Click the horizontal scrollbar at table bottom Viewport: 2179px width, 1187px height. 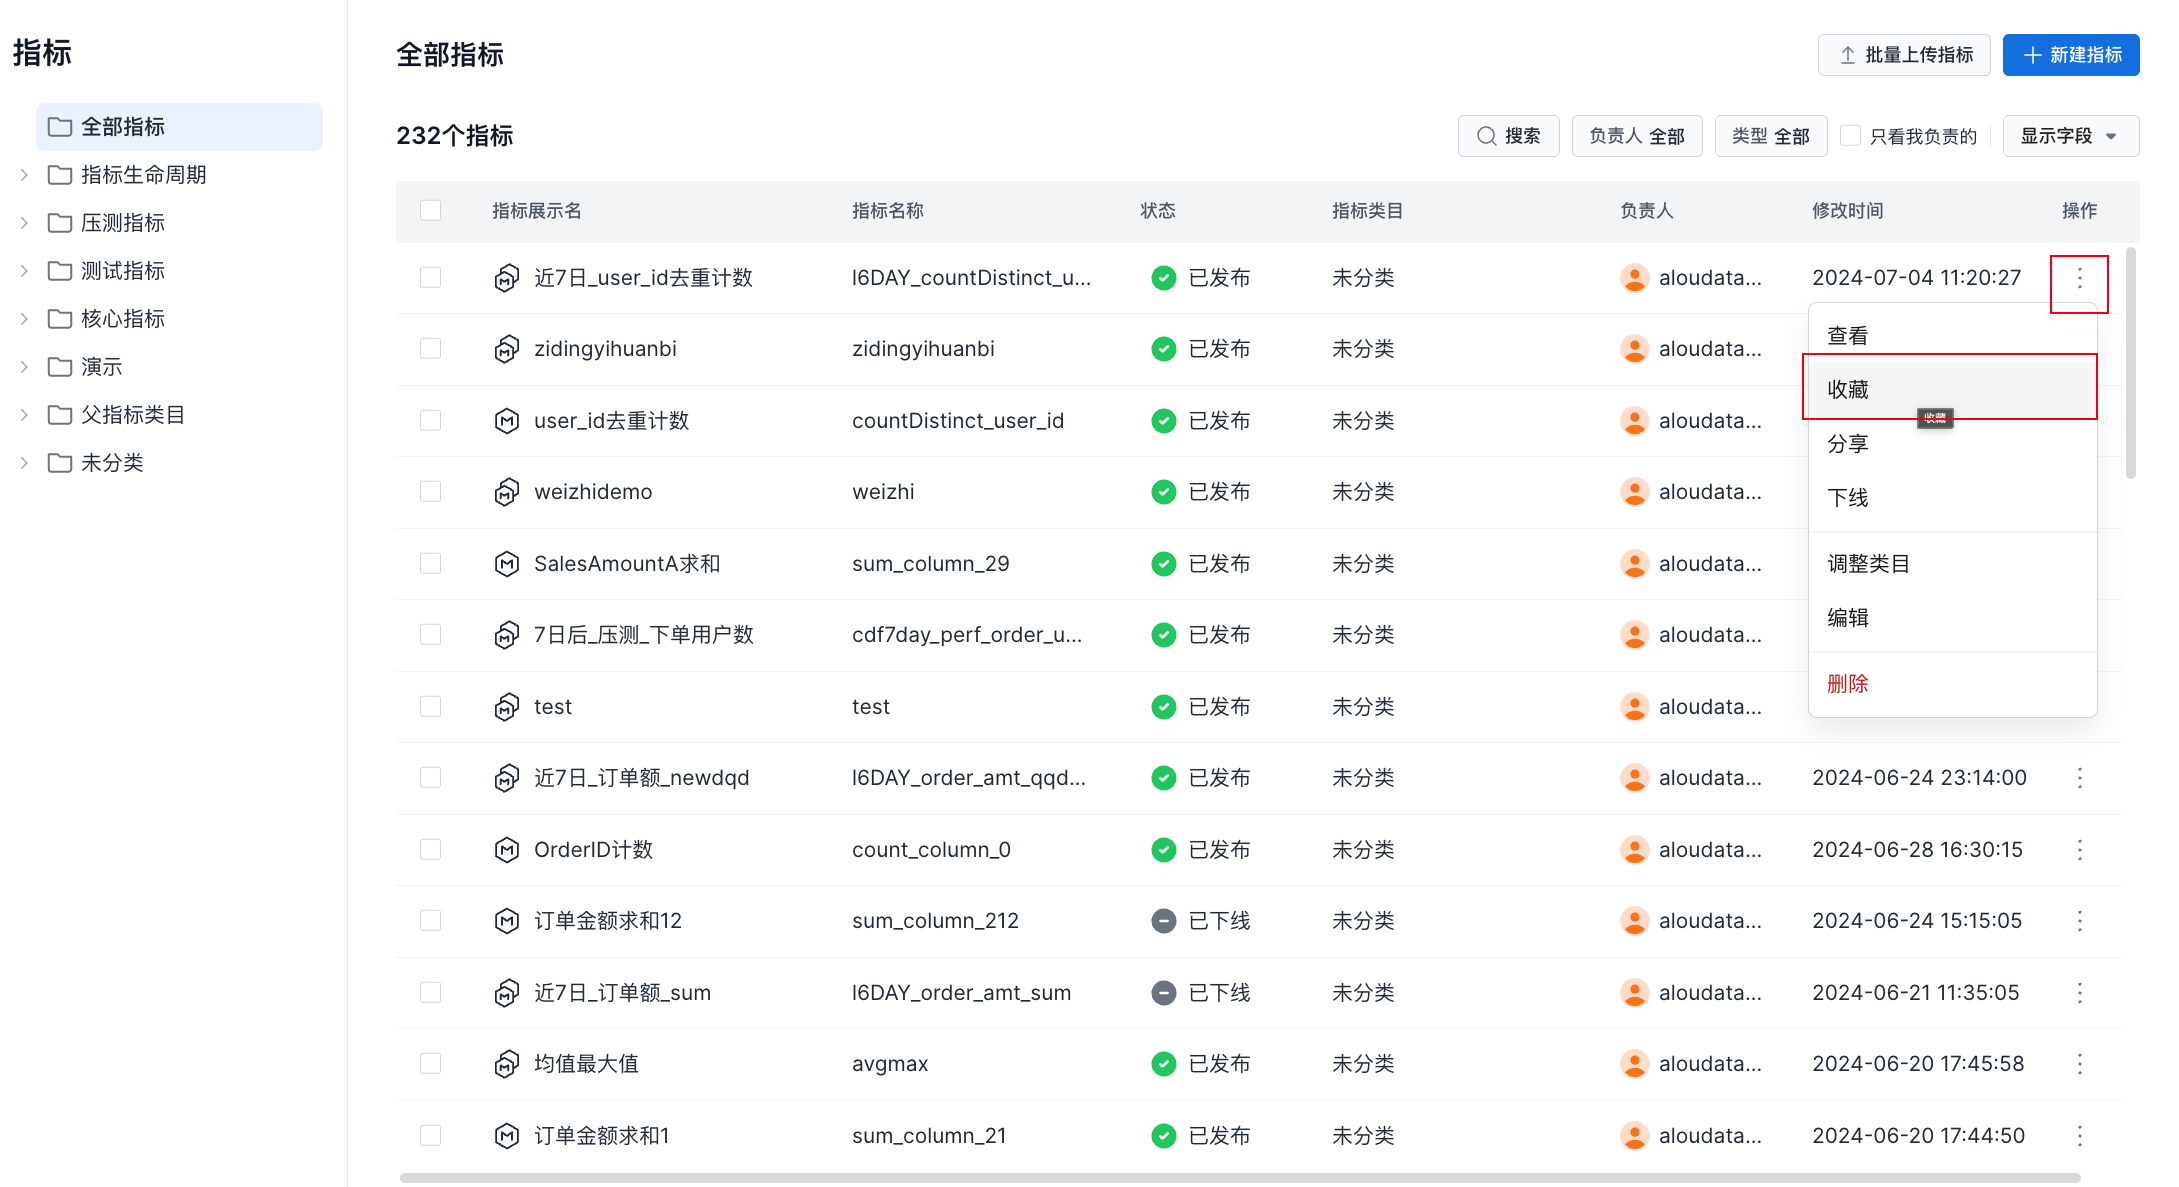tap(1240, 1178)
